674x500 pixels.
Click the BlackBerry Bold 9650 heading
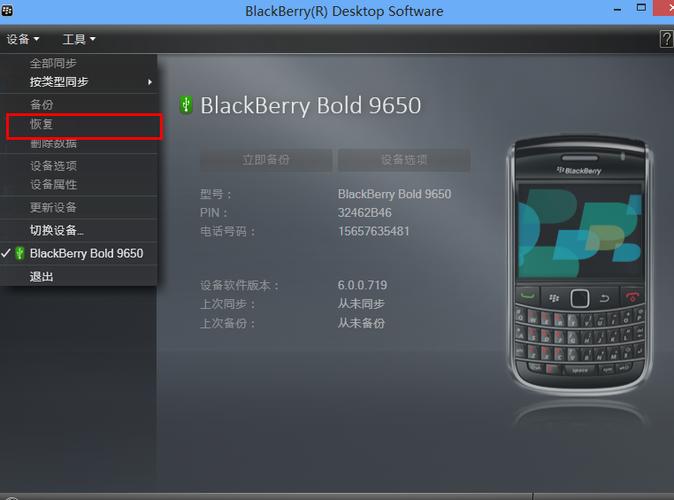pyautogui.click(x=311, y=106)
